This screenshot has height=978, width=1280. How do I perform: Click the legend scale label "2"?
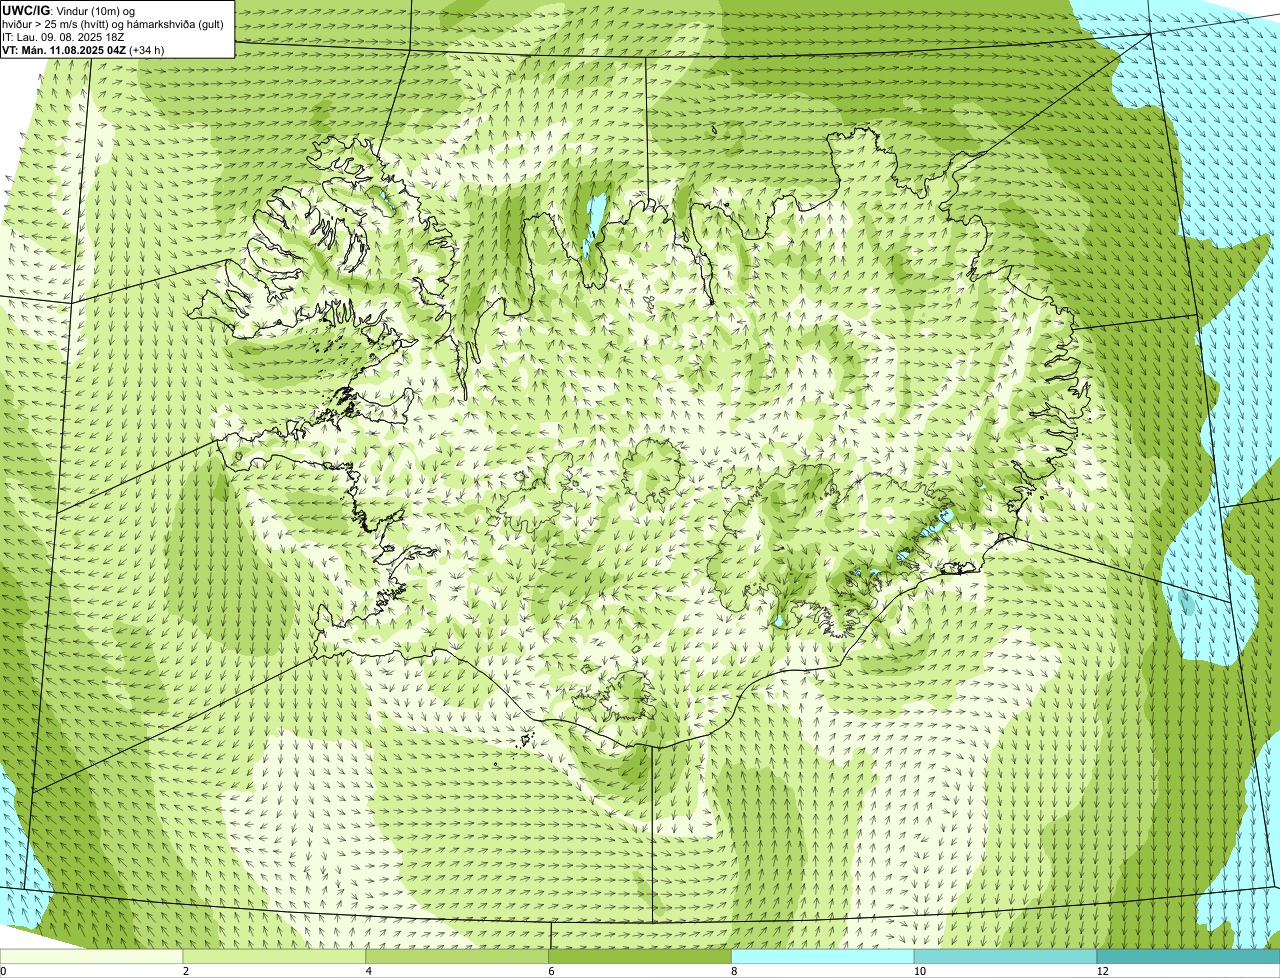[186, 971]
